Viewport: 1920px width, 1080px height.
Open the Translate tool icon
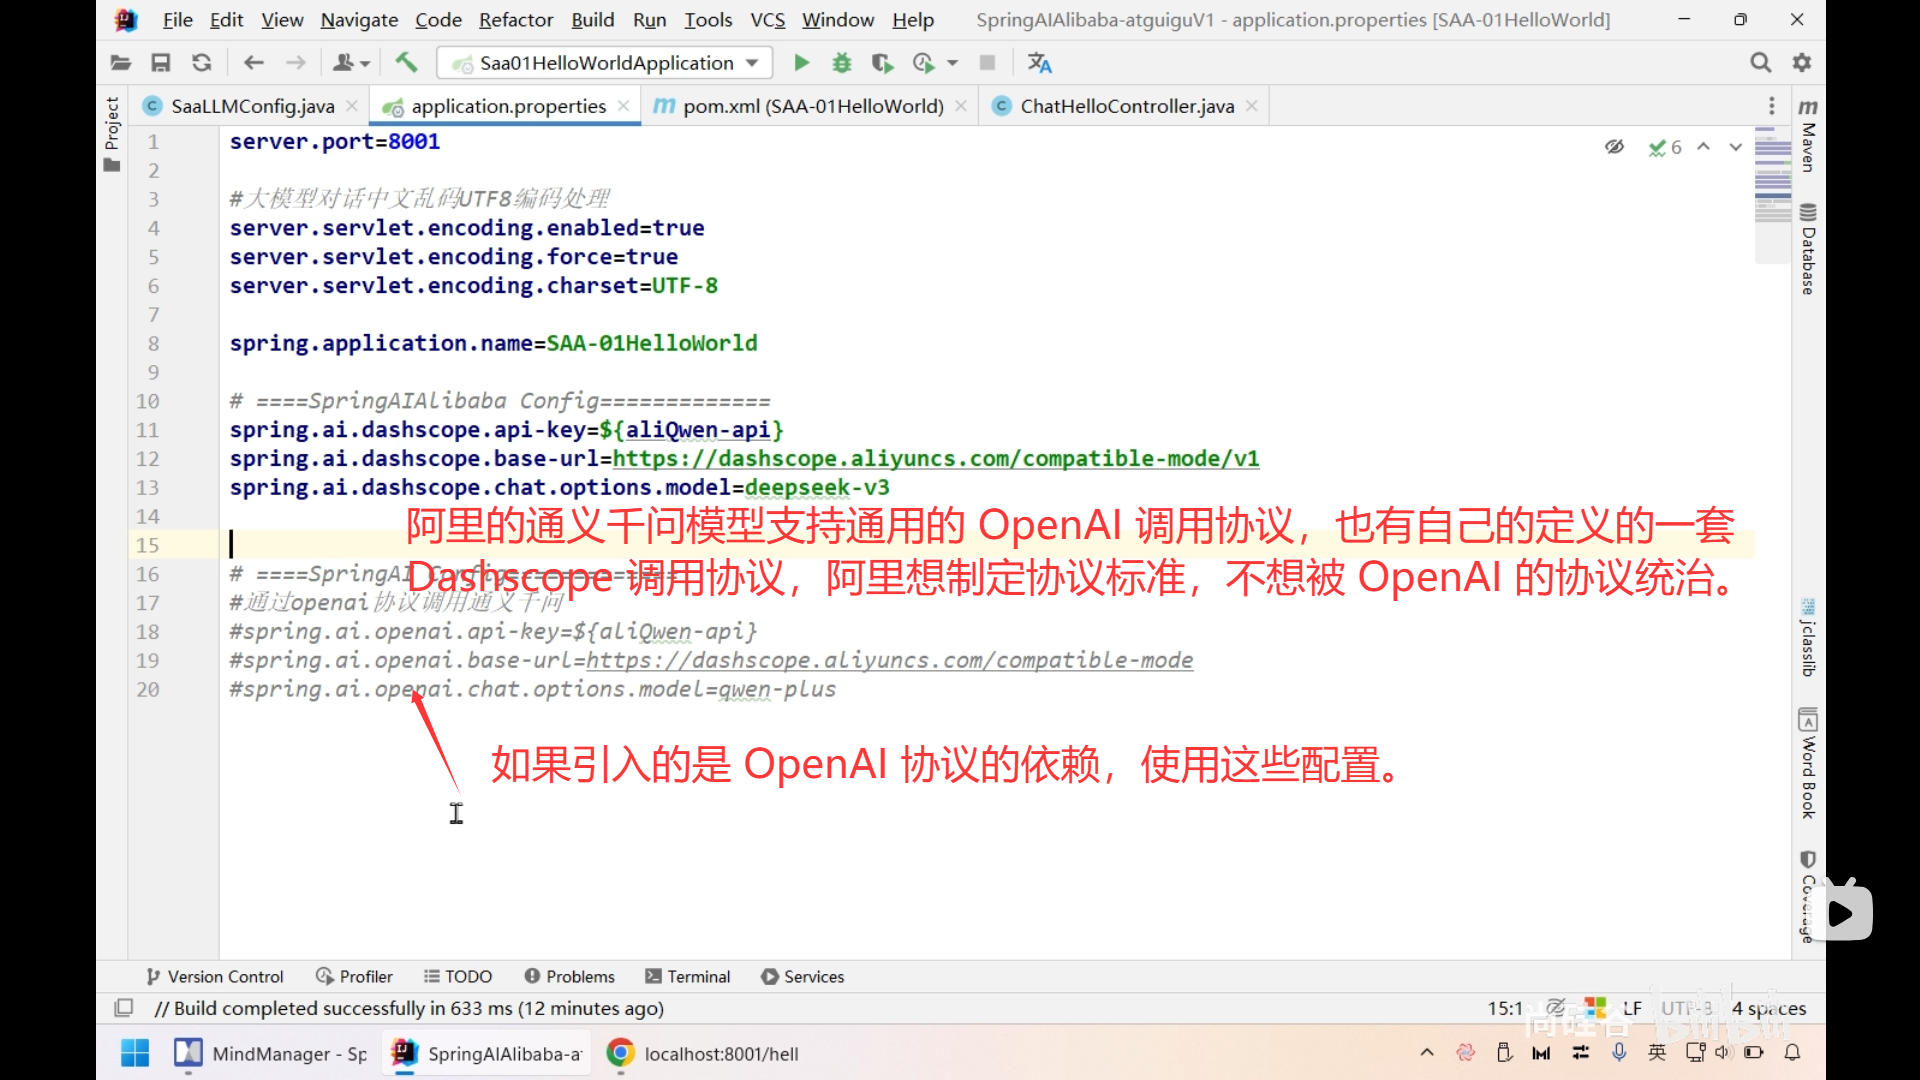[1039, 63]
